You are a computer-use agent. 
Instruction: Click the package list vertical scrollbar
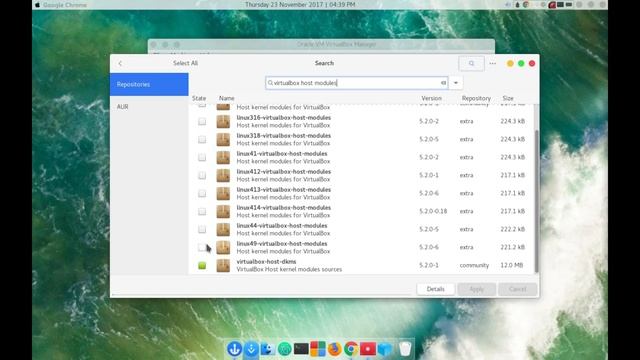click(x=536, y=200)
